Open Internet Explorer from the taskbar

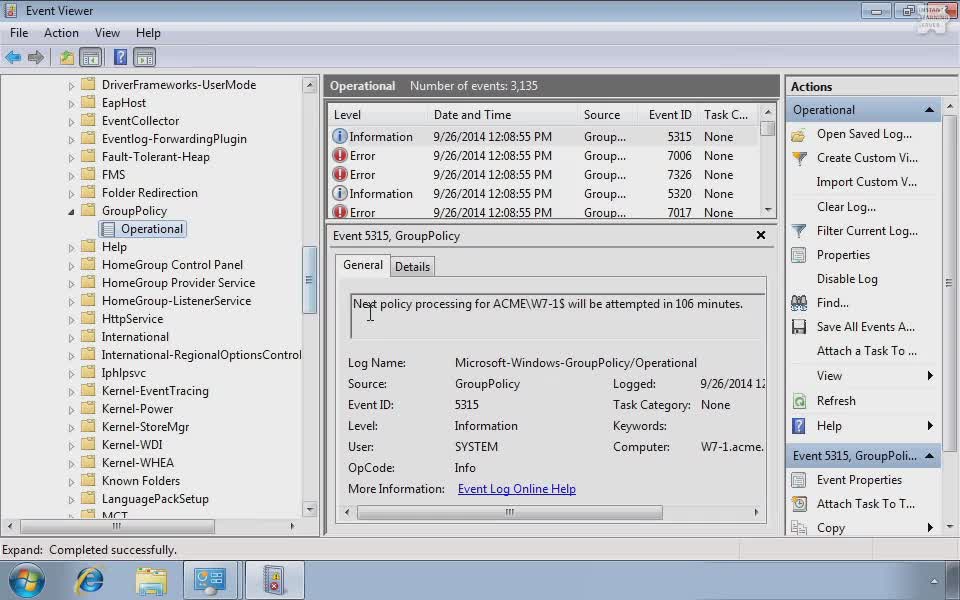pyautogui.click(x=90, y=580)
